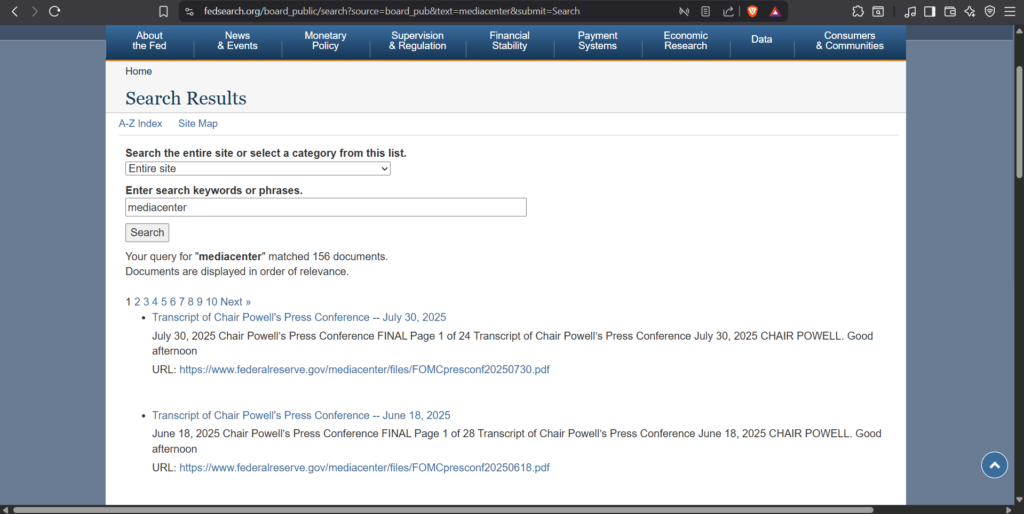Screen dimensions: 1024x514
Task: Click the address bar URL
Action: point(391,11)
